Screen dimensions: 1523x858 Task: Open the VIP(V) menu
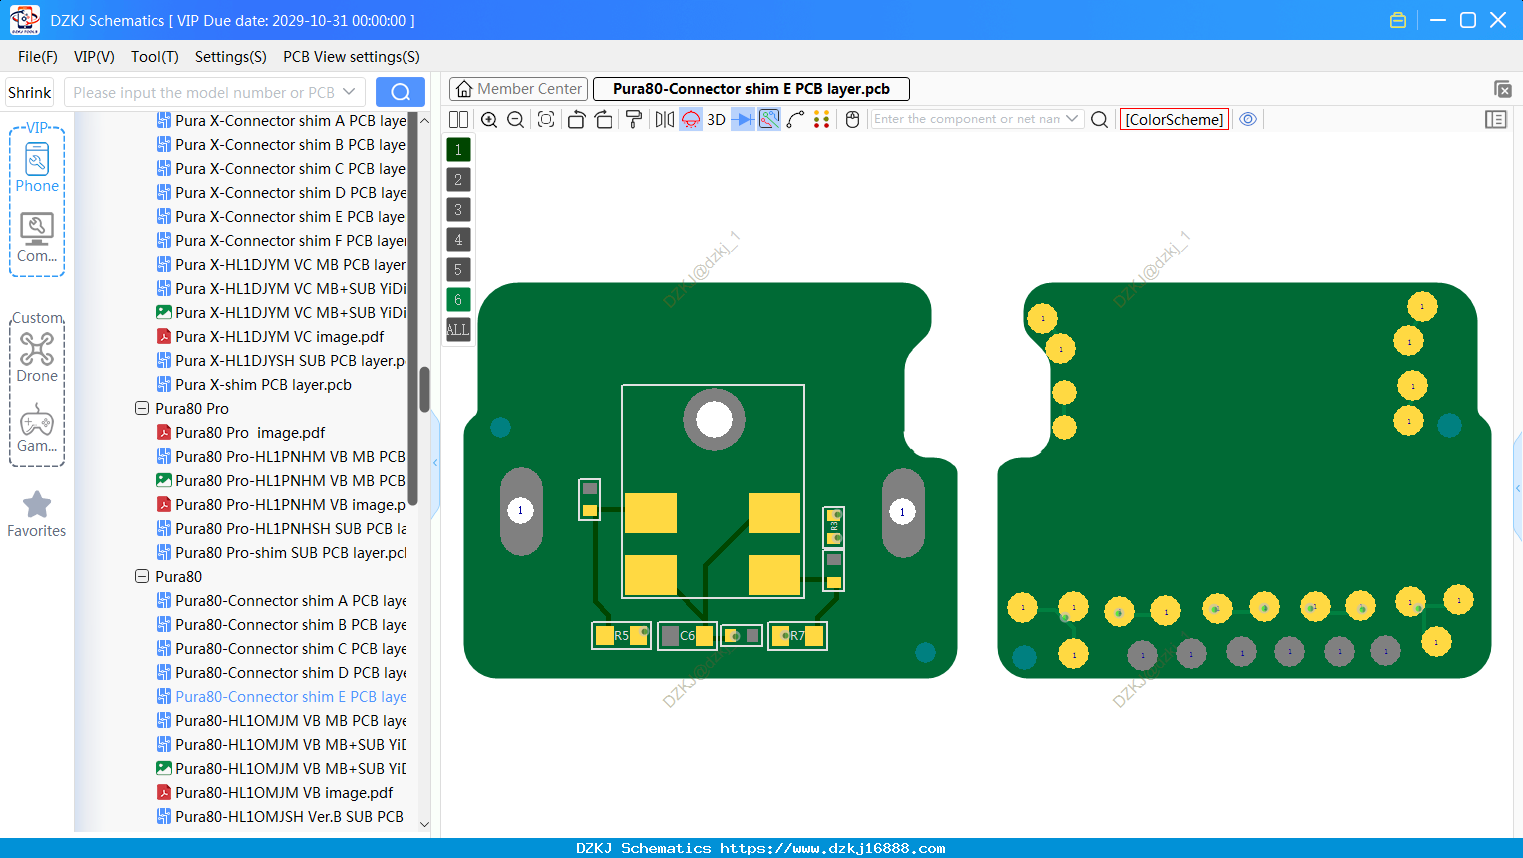point(94,57)
